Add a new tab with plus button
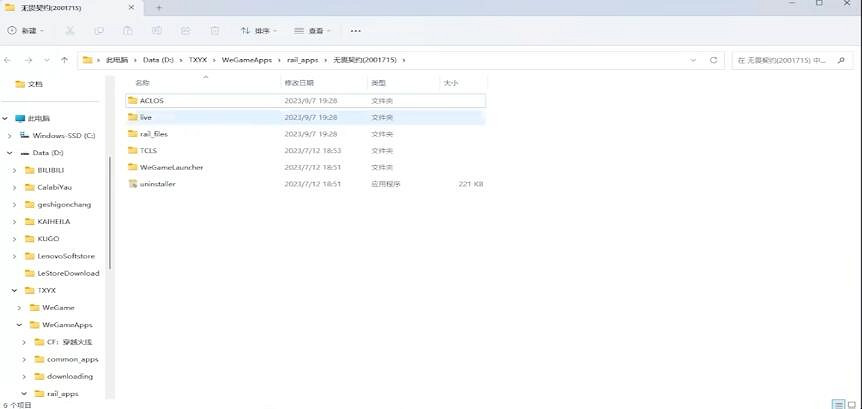The width and height of the screenshot is (862, 409). tap(159, 8)
